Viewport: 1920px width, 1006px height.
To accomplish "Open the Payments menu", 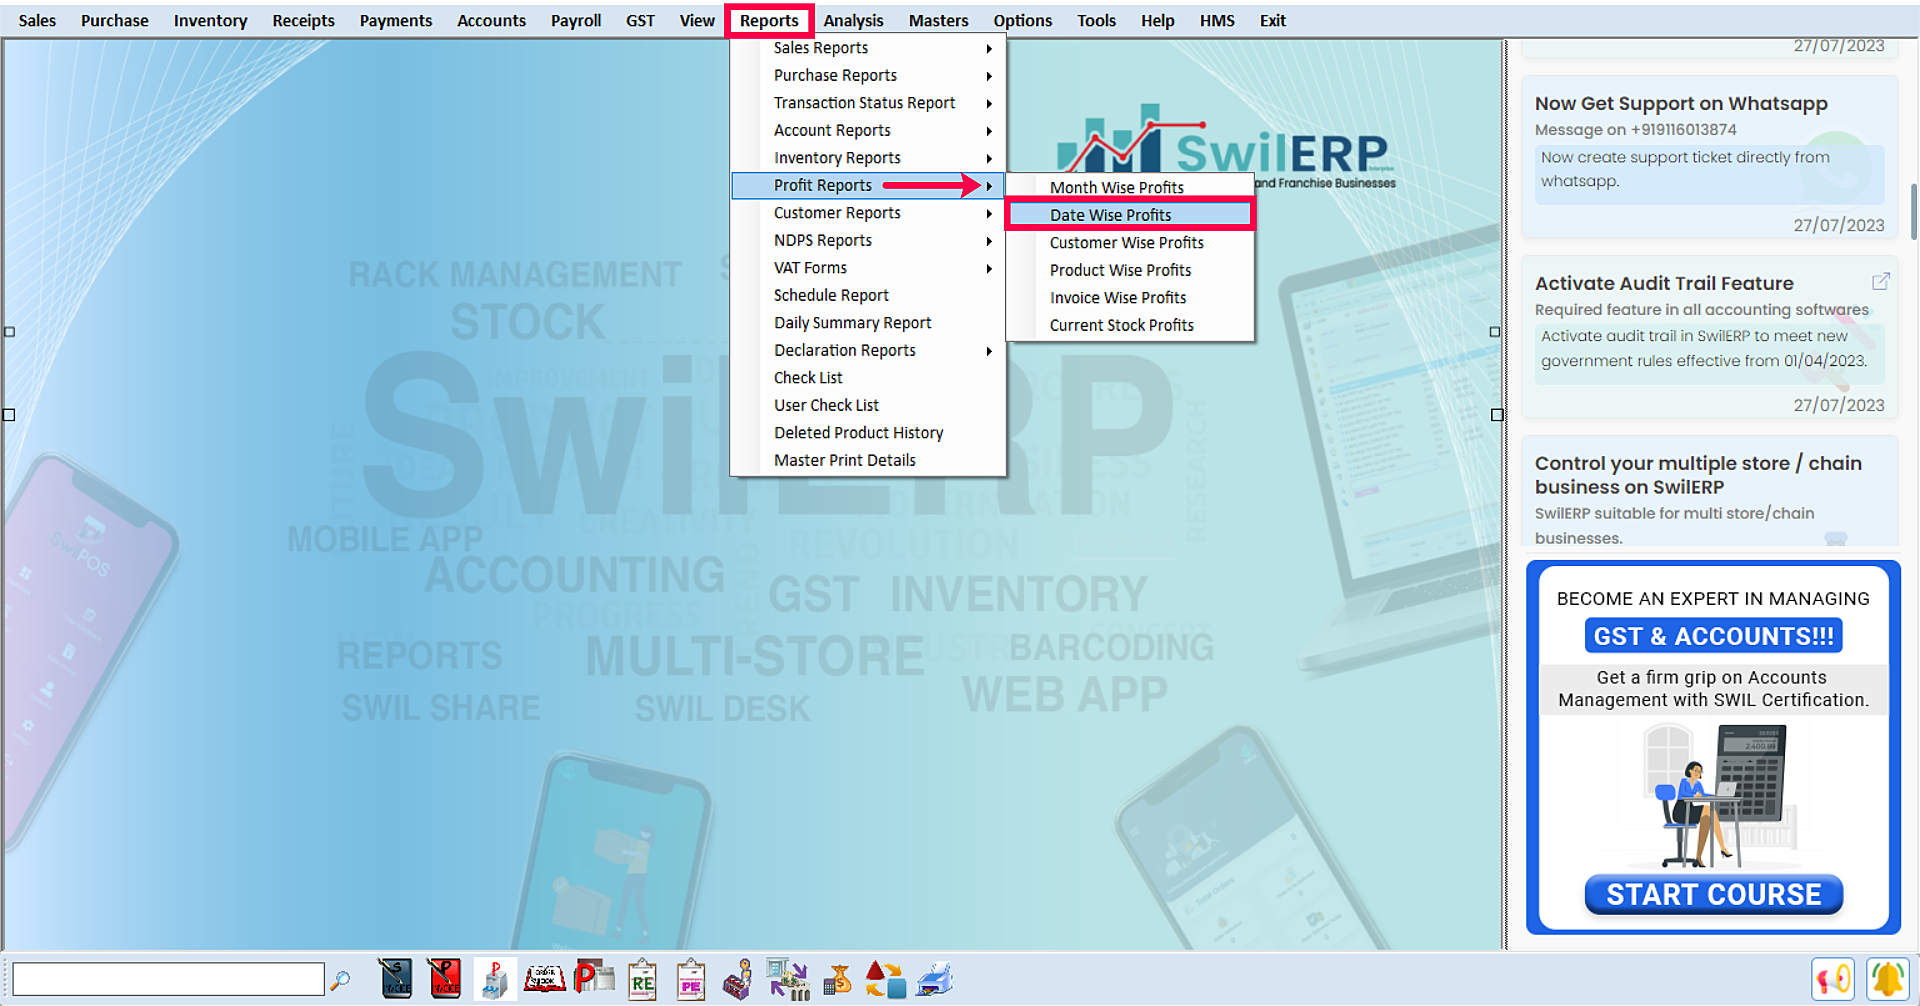I will pos(396,20).
